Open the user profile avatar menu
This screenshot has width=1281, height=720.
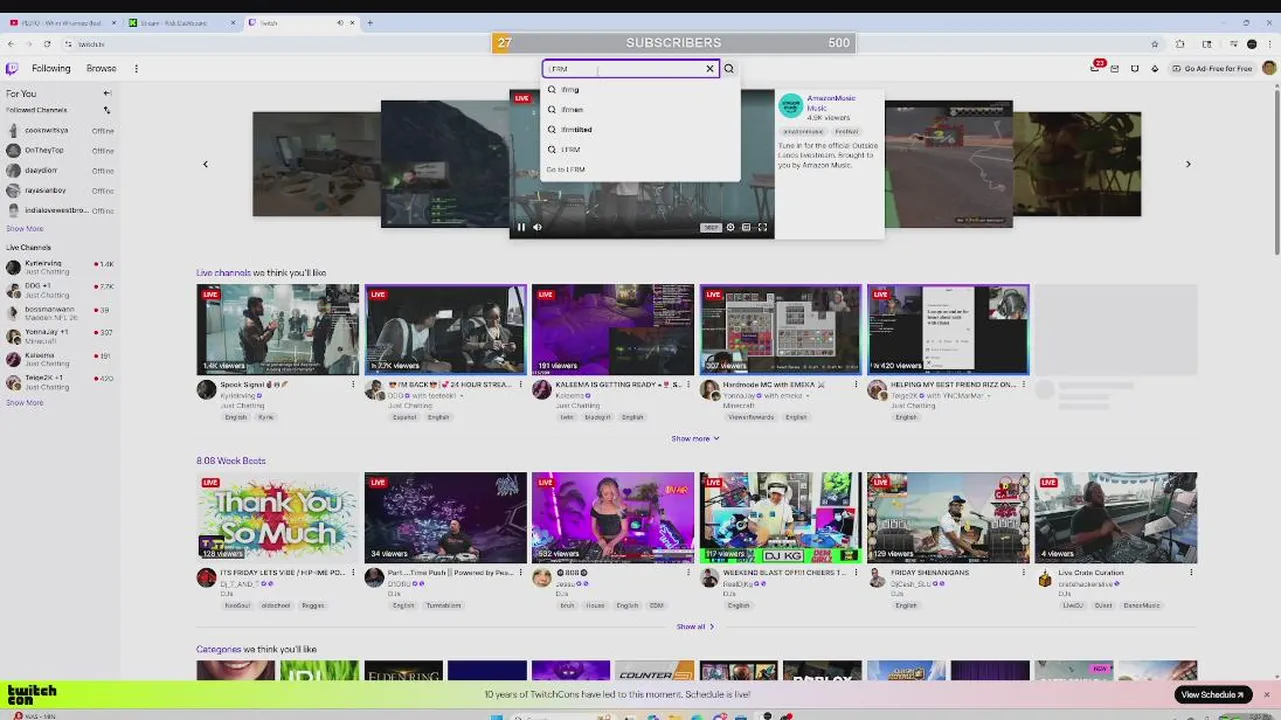pyautogui.click(x=1269, y=68)
